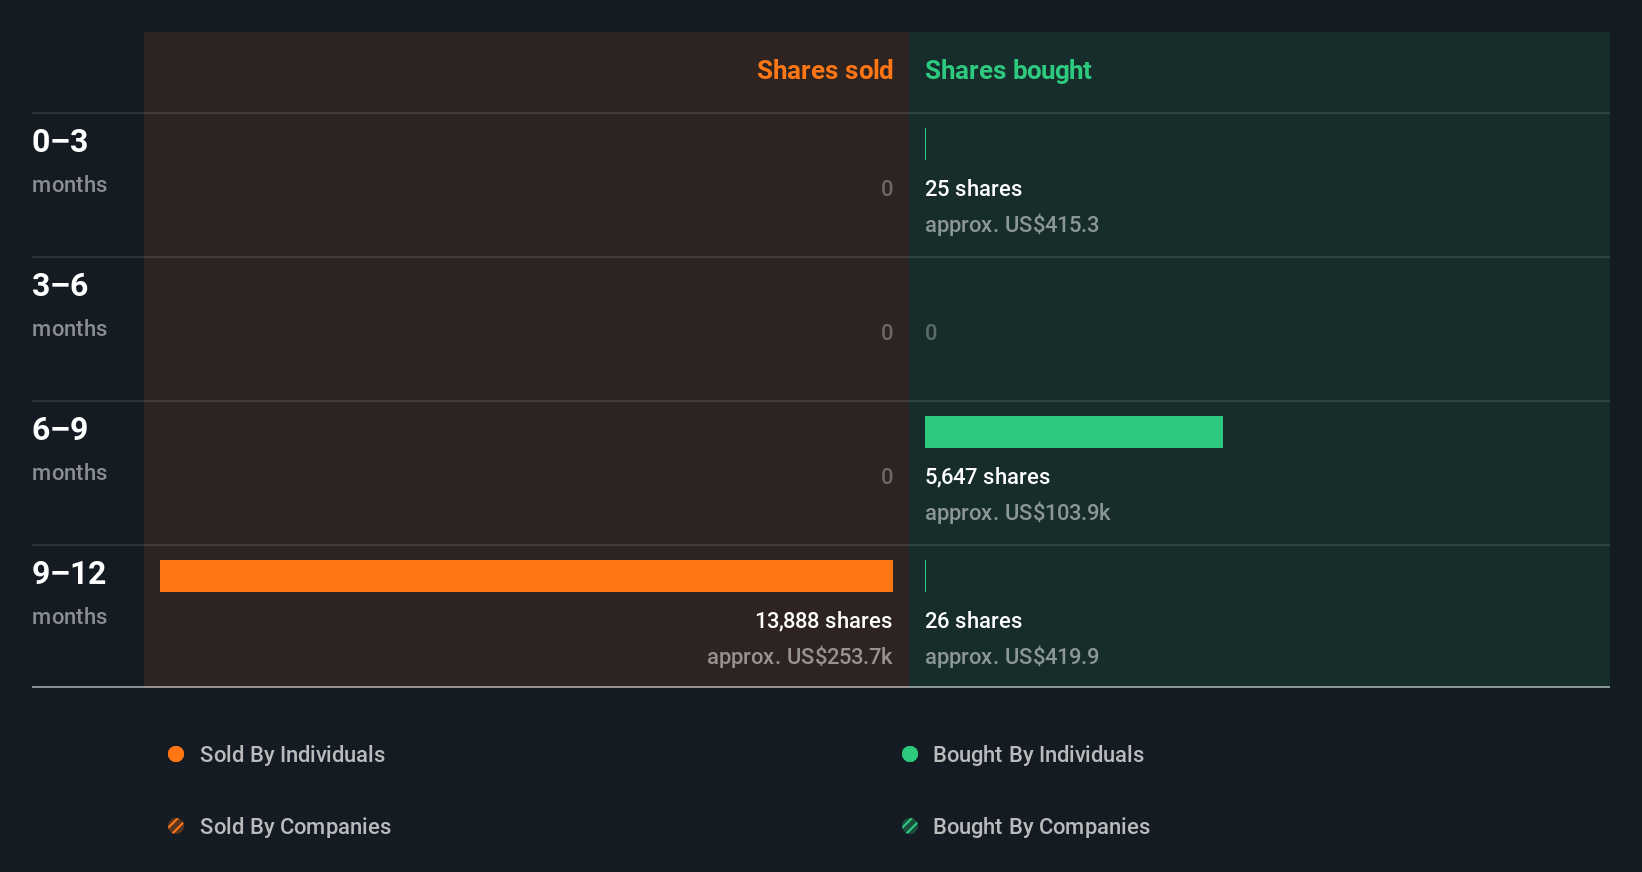
Task: Click the striped Bought By Companies legend icon
Action: click(x=910, y=826)
